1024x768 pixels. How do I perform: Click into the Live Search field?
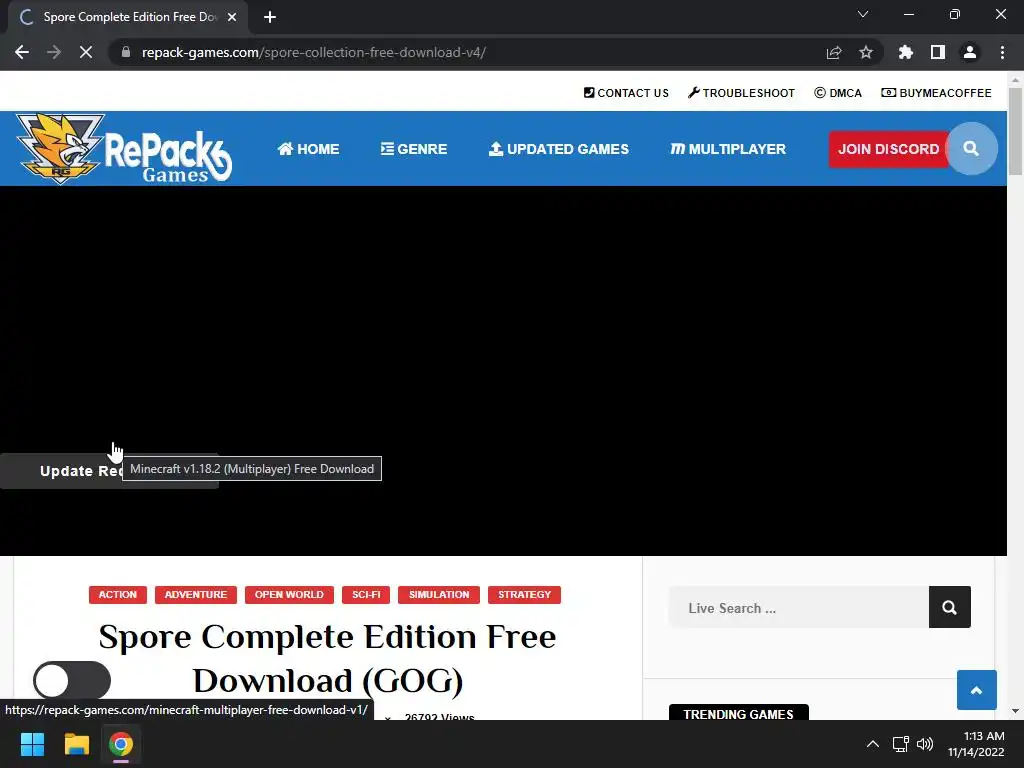[799, 607]
